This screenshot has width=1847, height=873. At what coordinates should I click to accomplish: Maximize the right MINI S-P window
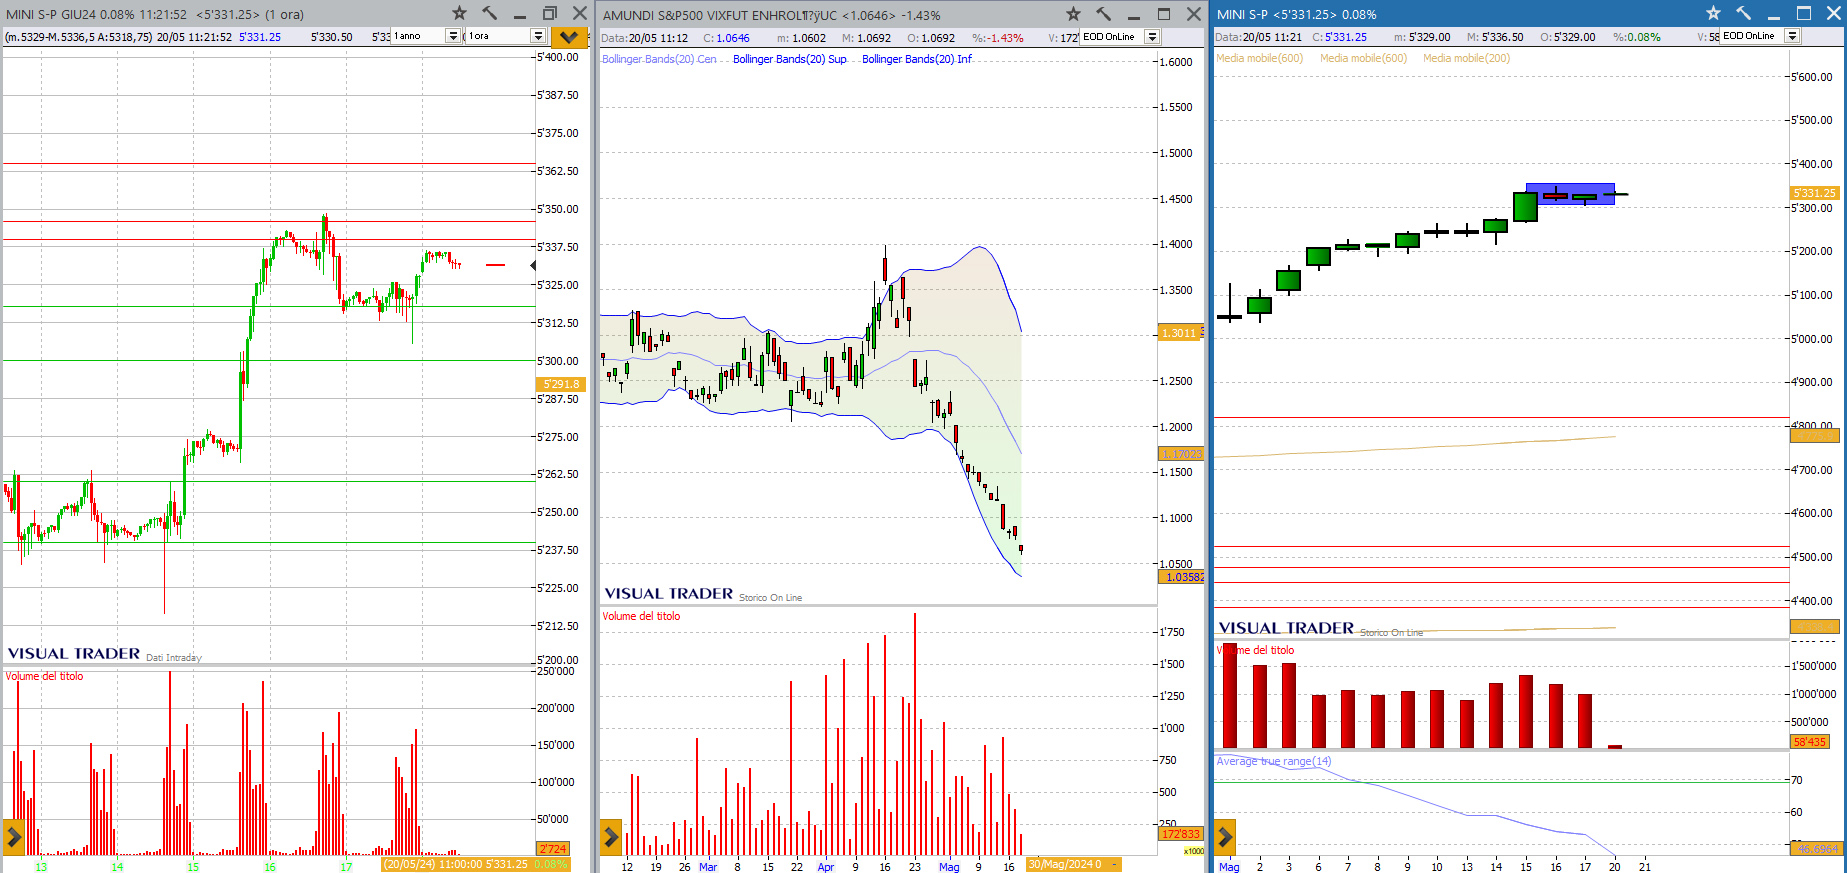coord(1804,13)
